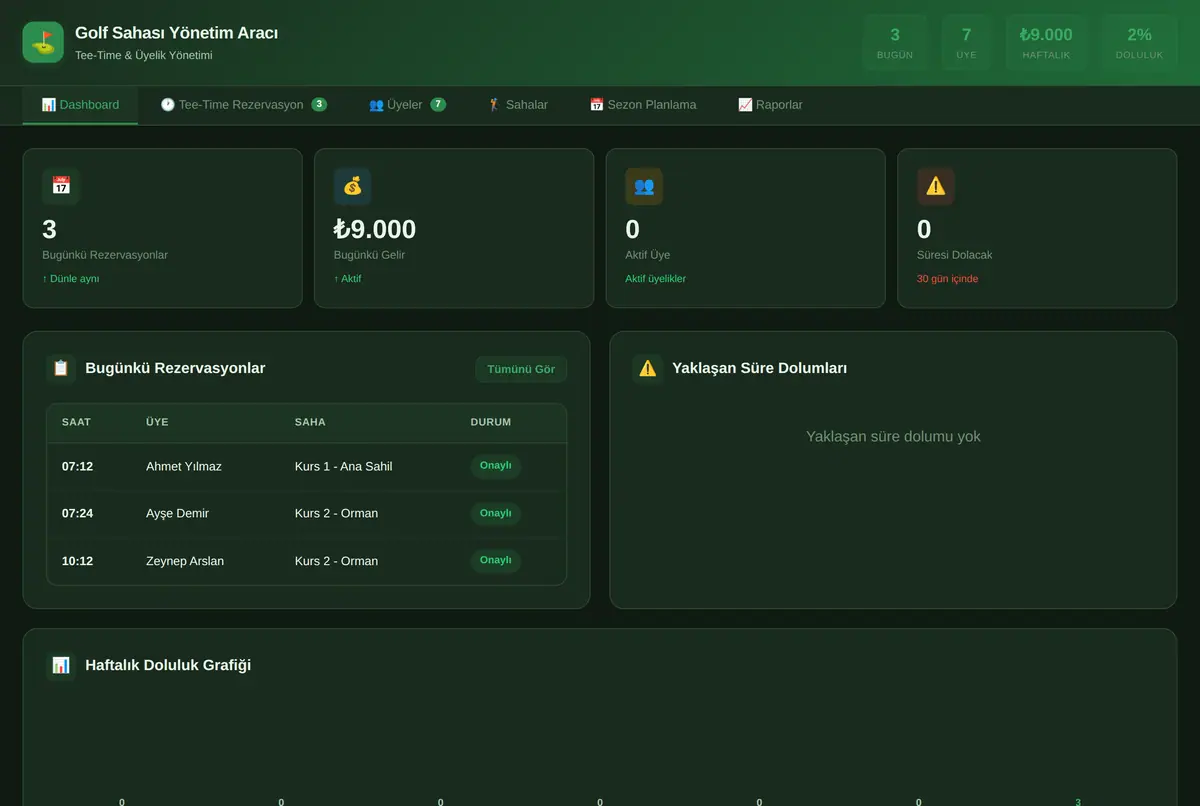Click the Haftalık Doluluk Grafiği heading

point(168,665)
